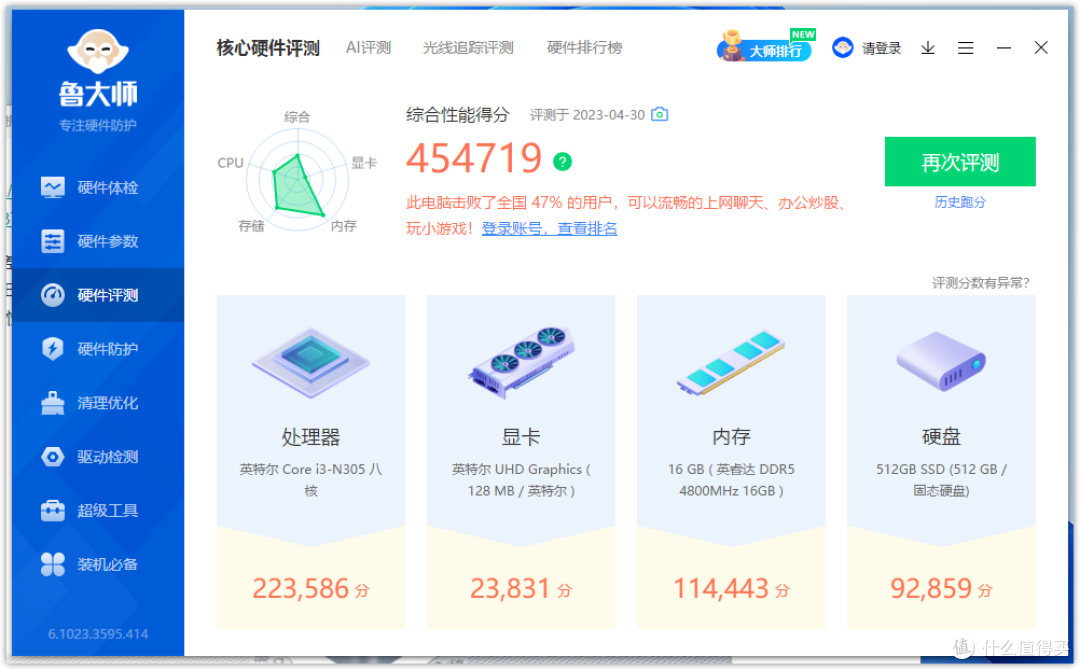Click the 综合性能得分 heading
The height and width of the screenshot is (670, 1080).
tap(457, 115)
